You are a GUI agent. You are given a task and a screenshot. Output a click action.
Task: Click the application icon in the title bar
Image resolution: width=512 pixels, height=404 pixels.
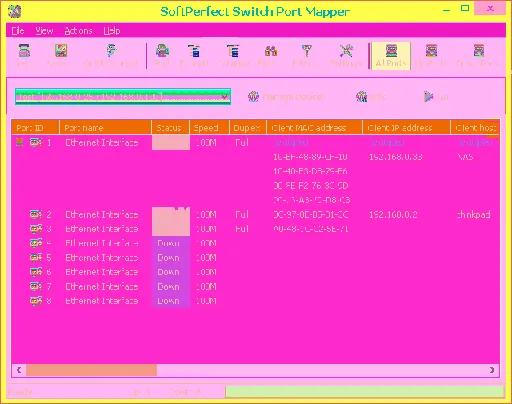[15, 11]
